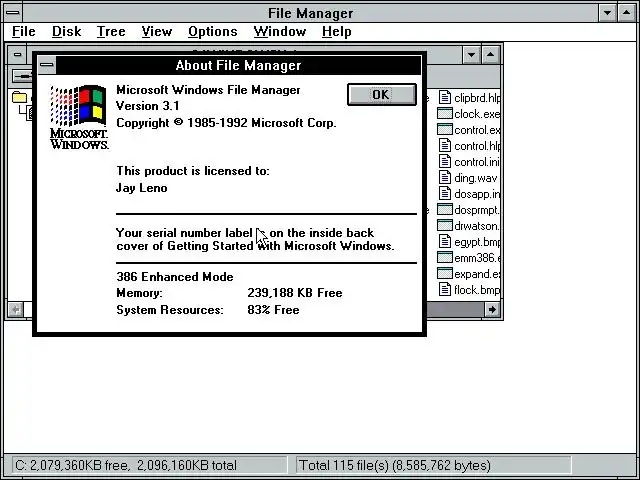Minimize the directory child window

click(471, 54)
